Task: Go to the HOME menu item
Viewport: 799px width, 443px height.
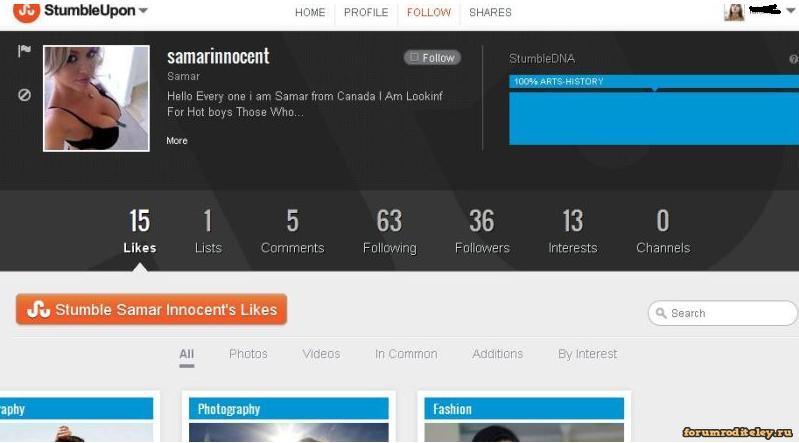Action: [310, 12]
